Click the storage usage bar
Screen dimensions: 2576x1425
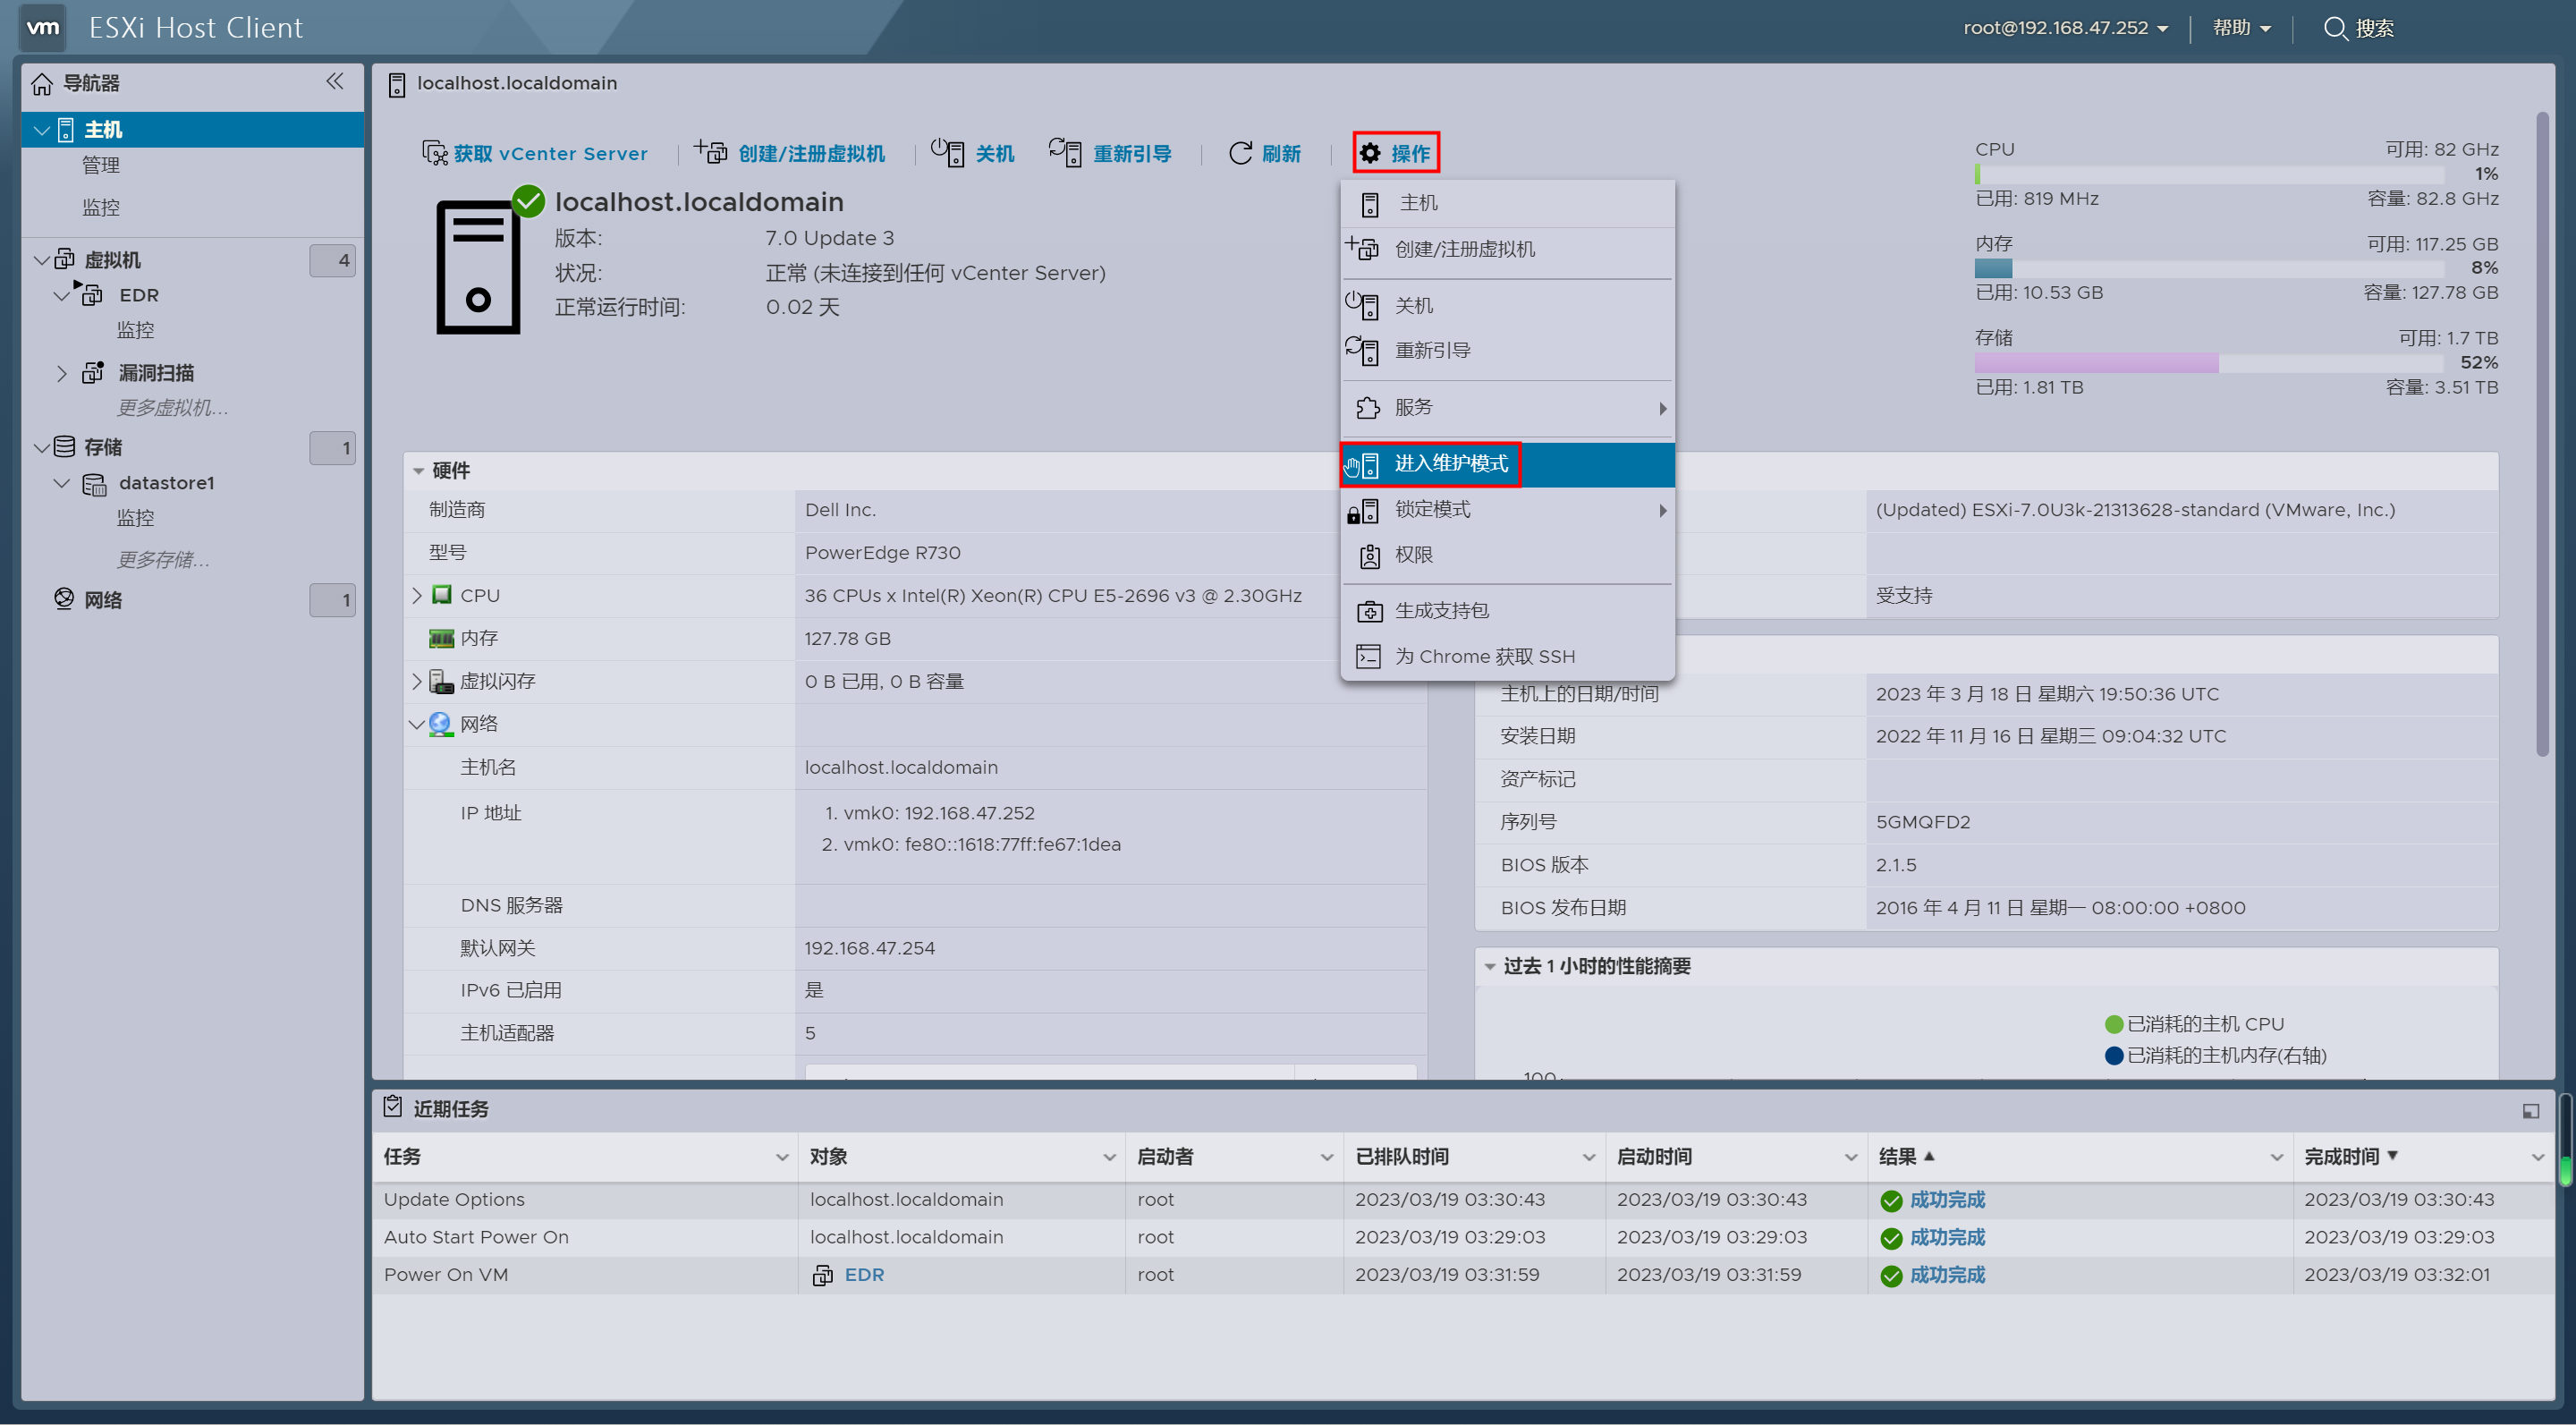pos(2209,363)
